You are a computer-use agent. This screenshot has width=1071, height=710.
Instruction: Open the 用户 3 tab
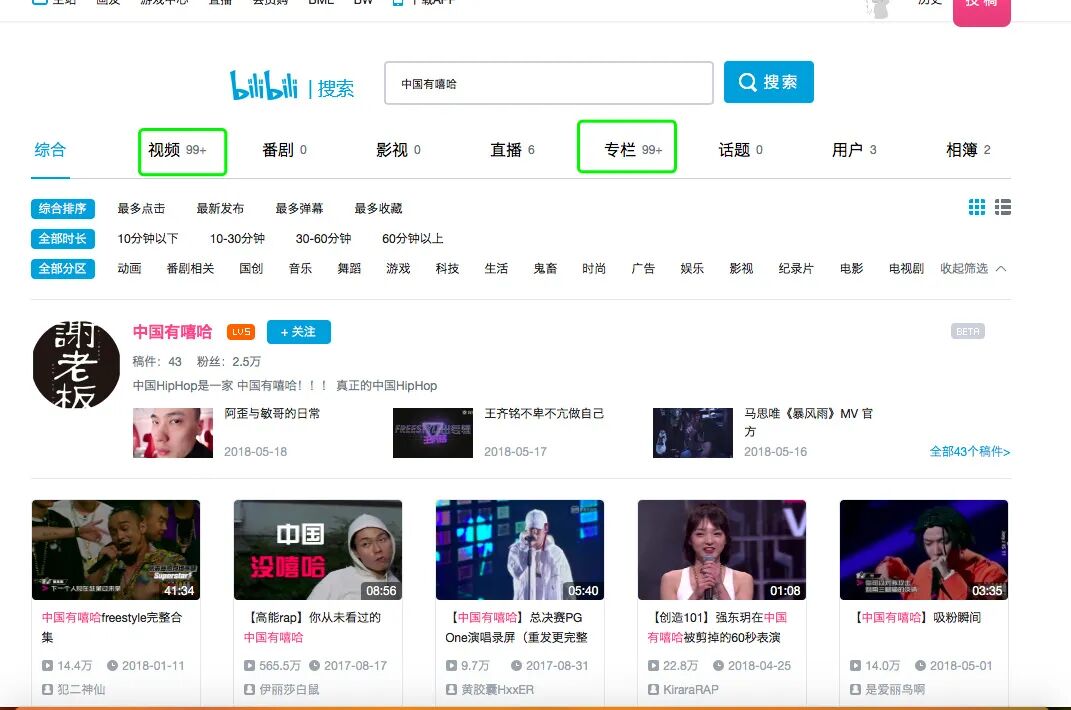pos(854,150)
